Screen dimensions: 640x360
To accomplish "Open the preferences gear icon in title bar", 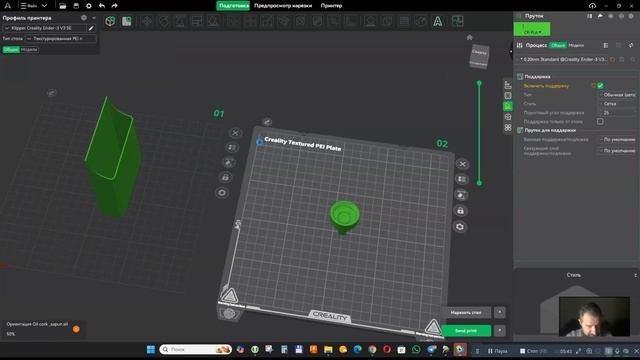I will pos(89,6).
